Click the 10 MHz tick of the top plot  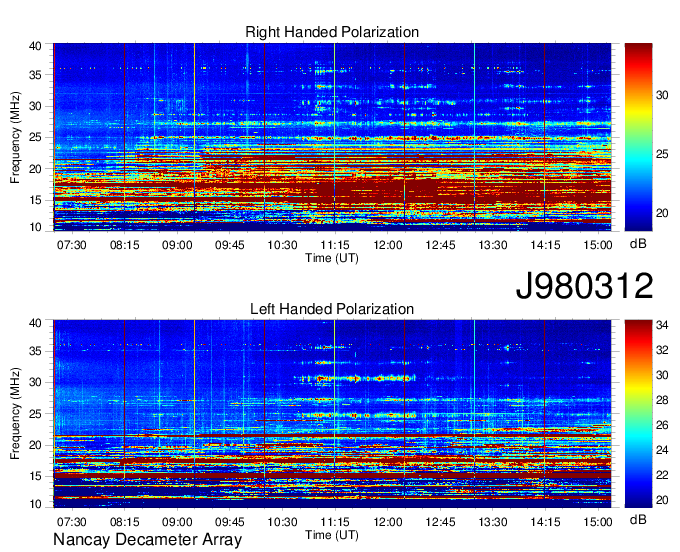tap(35, 227)
